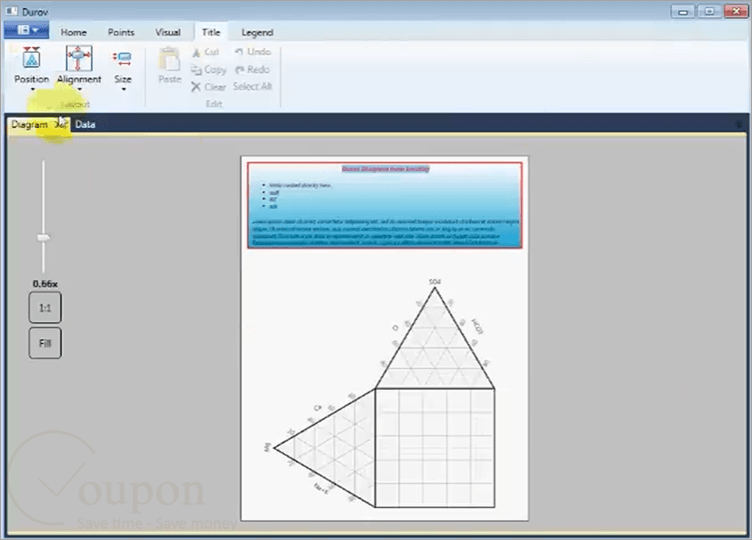Screen dimensions: 752x540
Task: Click the Copy icon
Action: pos(196,70)
